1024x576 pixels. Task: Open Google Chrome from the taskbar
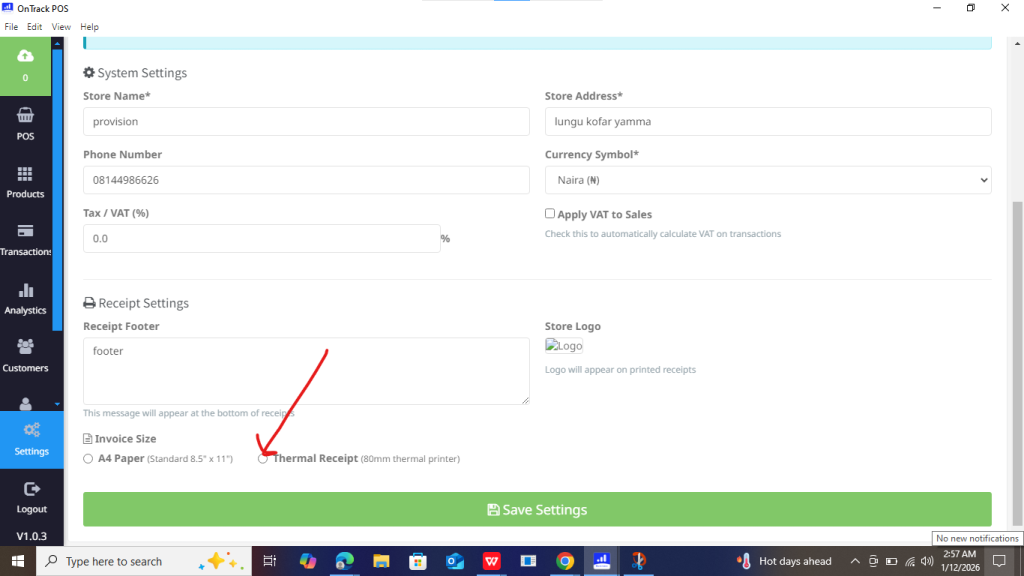point(565,561)
